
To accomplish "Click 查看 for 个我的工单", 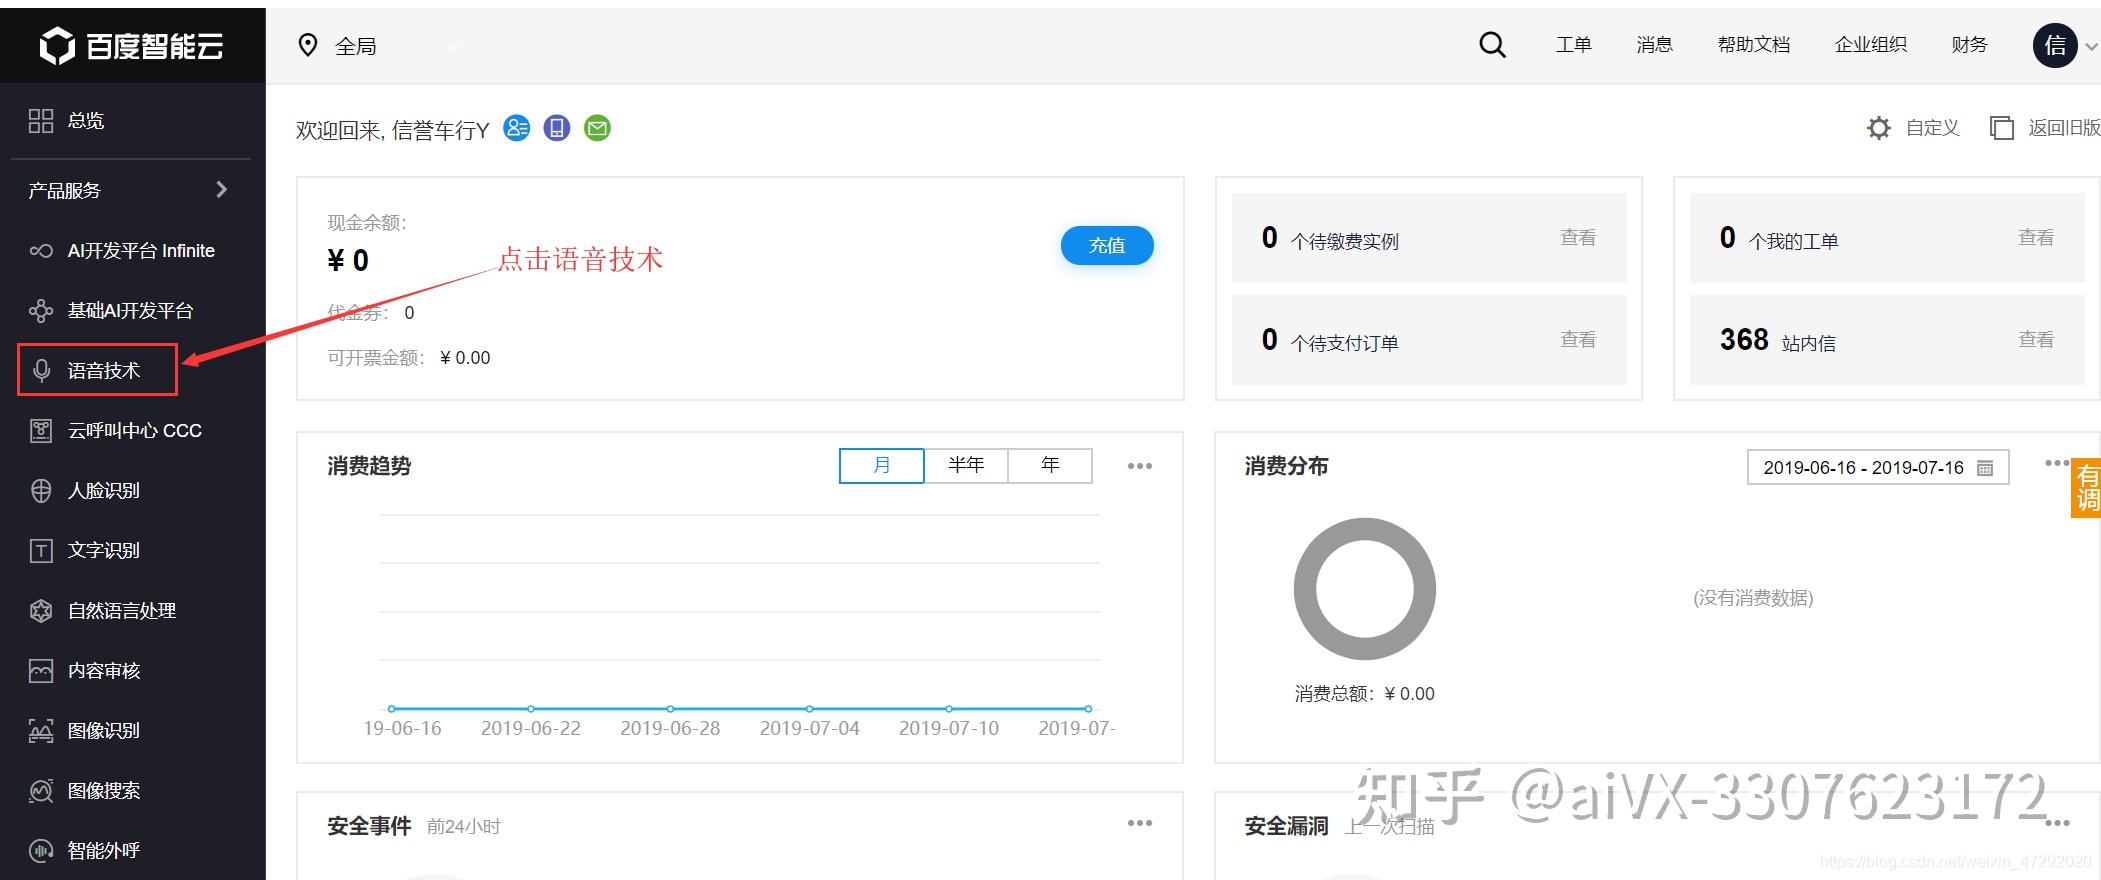I will pyautogui.click(x=2036, y=238).
